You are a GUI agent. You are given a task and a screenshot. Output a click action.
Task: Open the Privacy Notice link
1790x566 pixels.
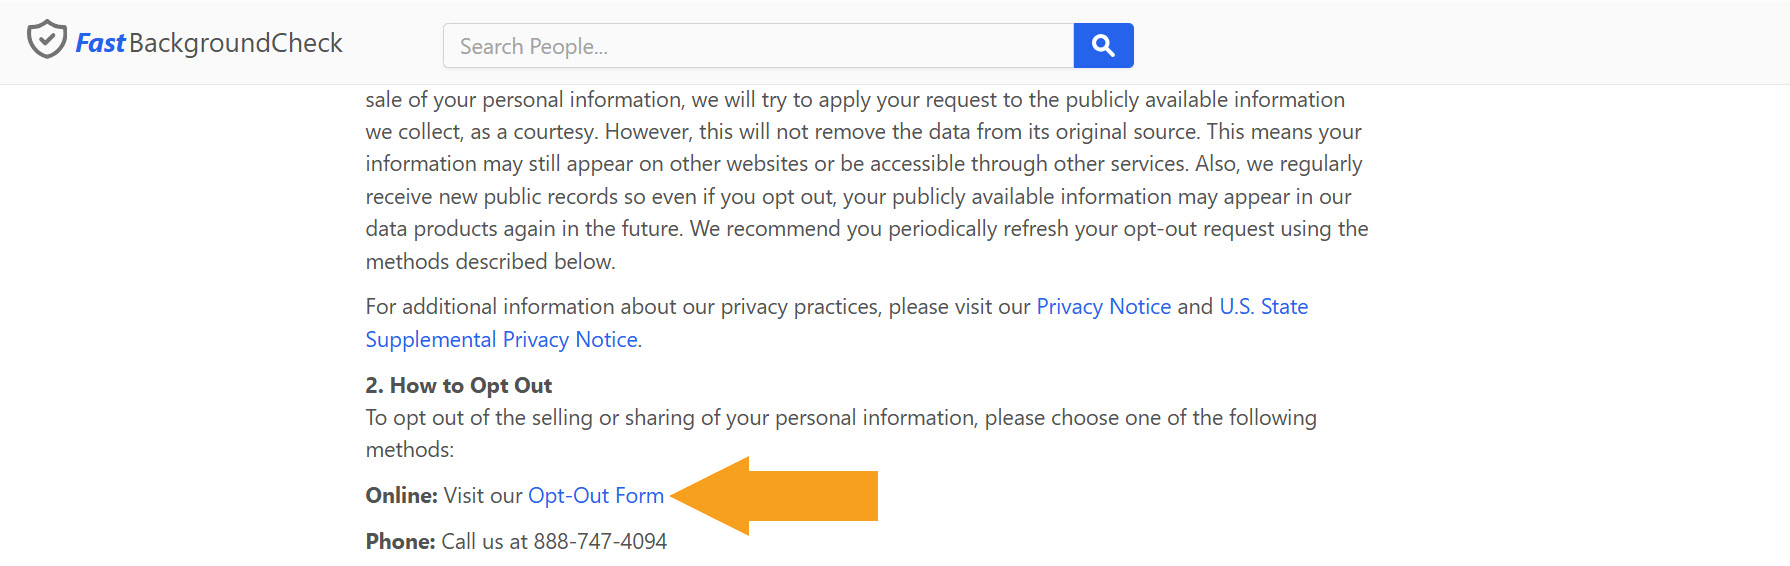(1103, 307)
